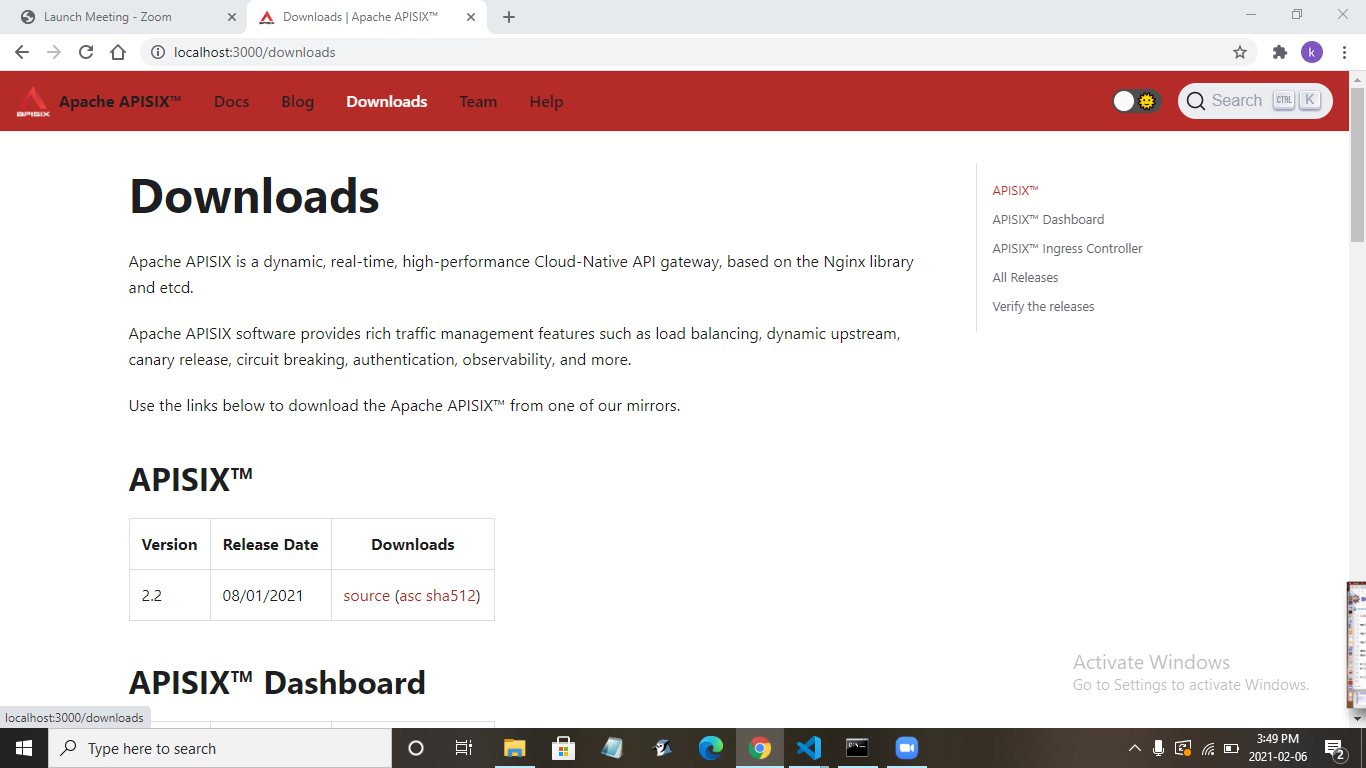Open the Blog navbar item
This screenshot has height=768, width=1366.
[298, 101]
